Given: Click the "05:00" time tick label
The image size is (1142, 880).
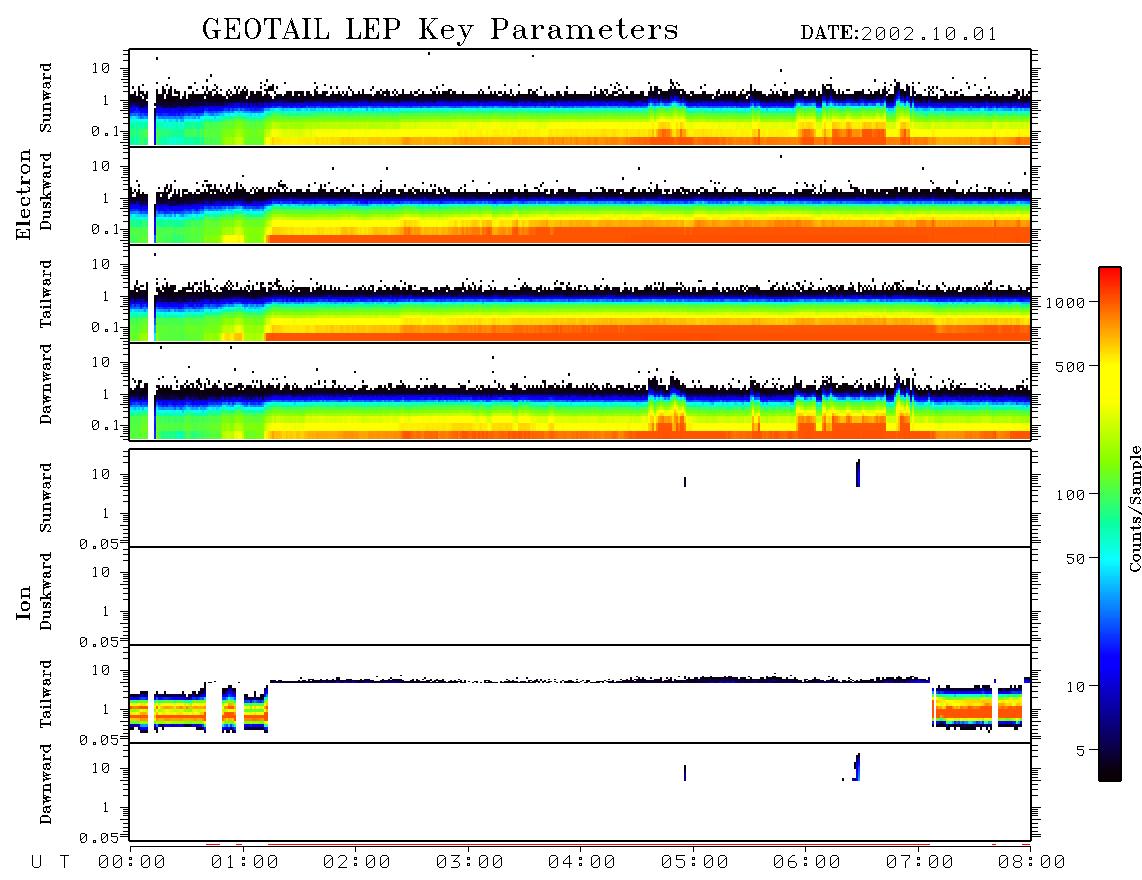Looking at the screenshot, I should pos(695,863).
